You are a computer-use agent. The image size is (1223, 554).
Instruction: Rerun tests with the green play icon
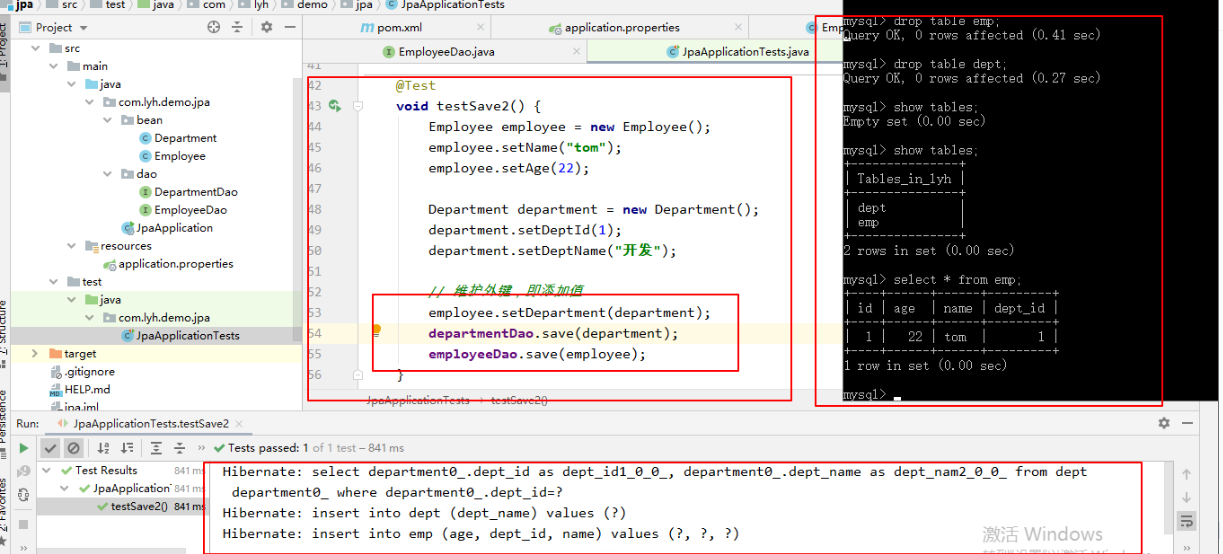22,448
